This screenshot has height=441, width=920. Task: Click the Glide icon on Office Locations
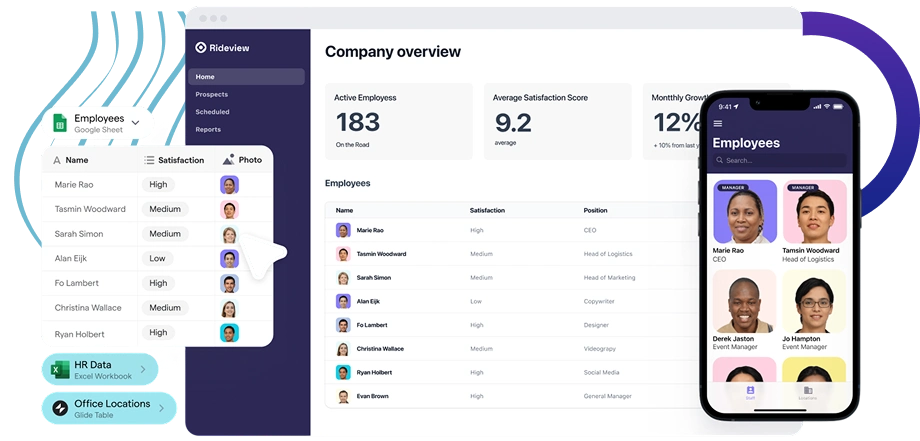59,408
